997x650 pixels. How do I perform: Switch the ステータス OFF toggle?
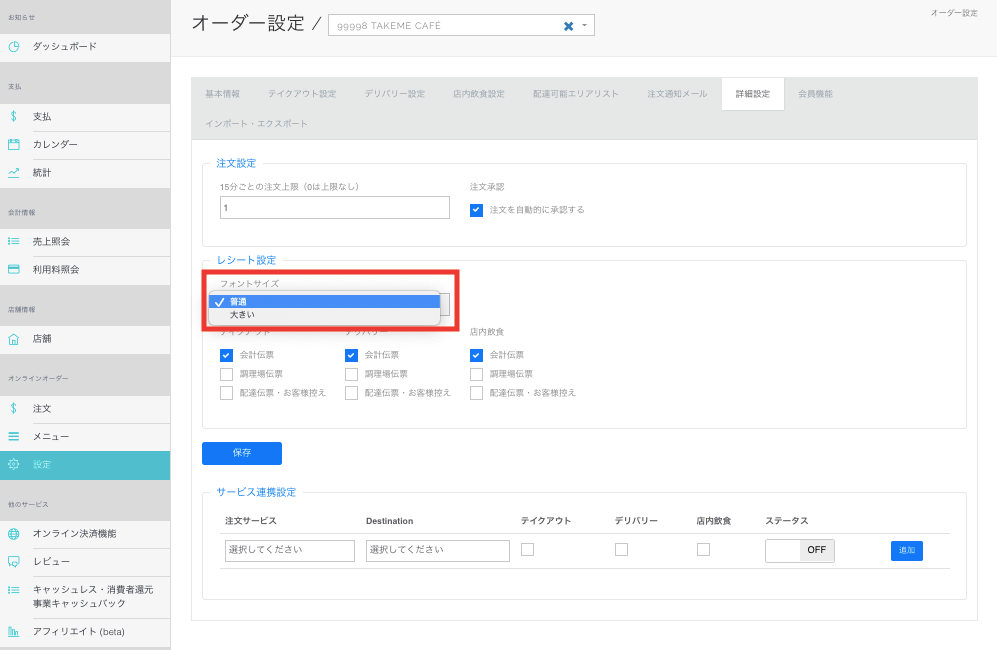pyautogui.click(x=800, y=550)
